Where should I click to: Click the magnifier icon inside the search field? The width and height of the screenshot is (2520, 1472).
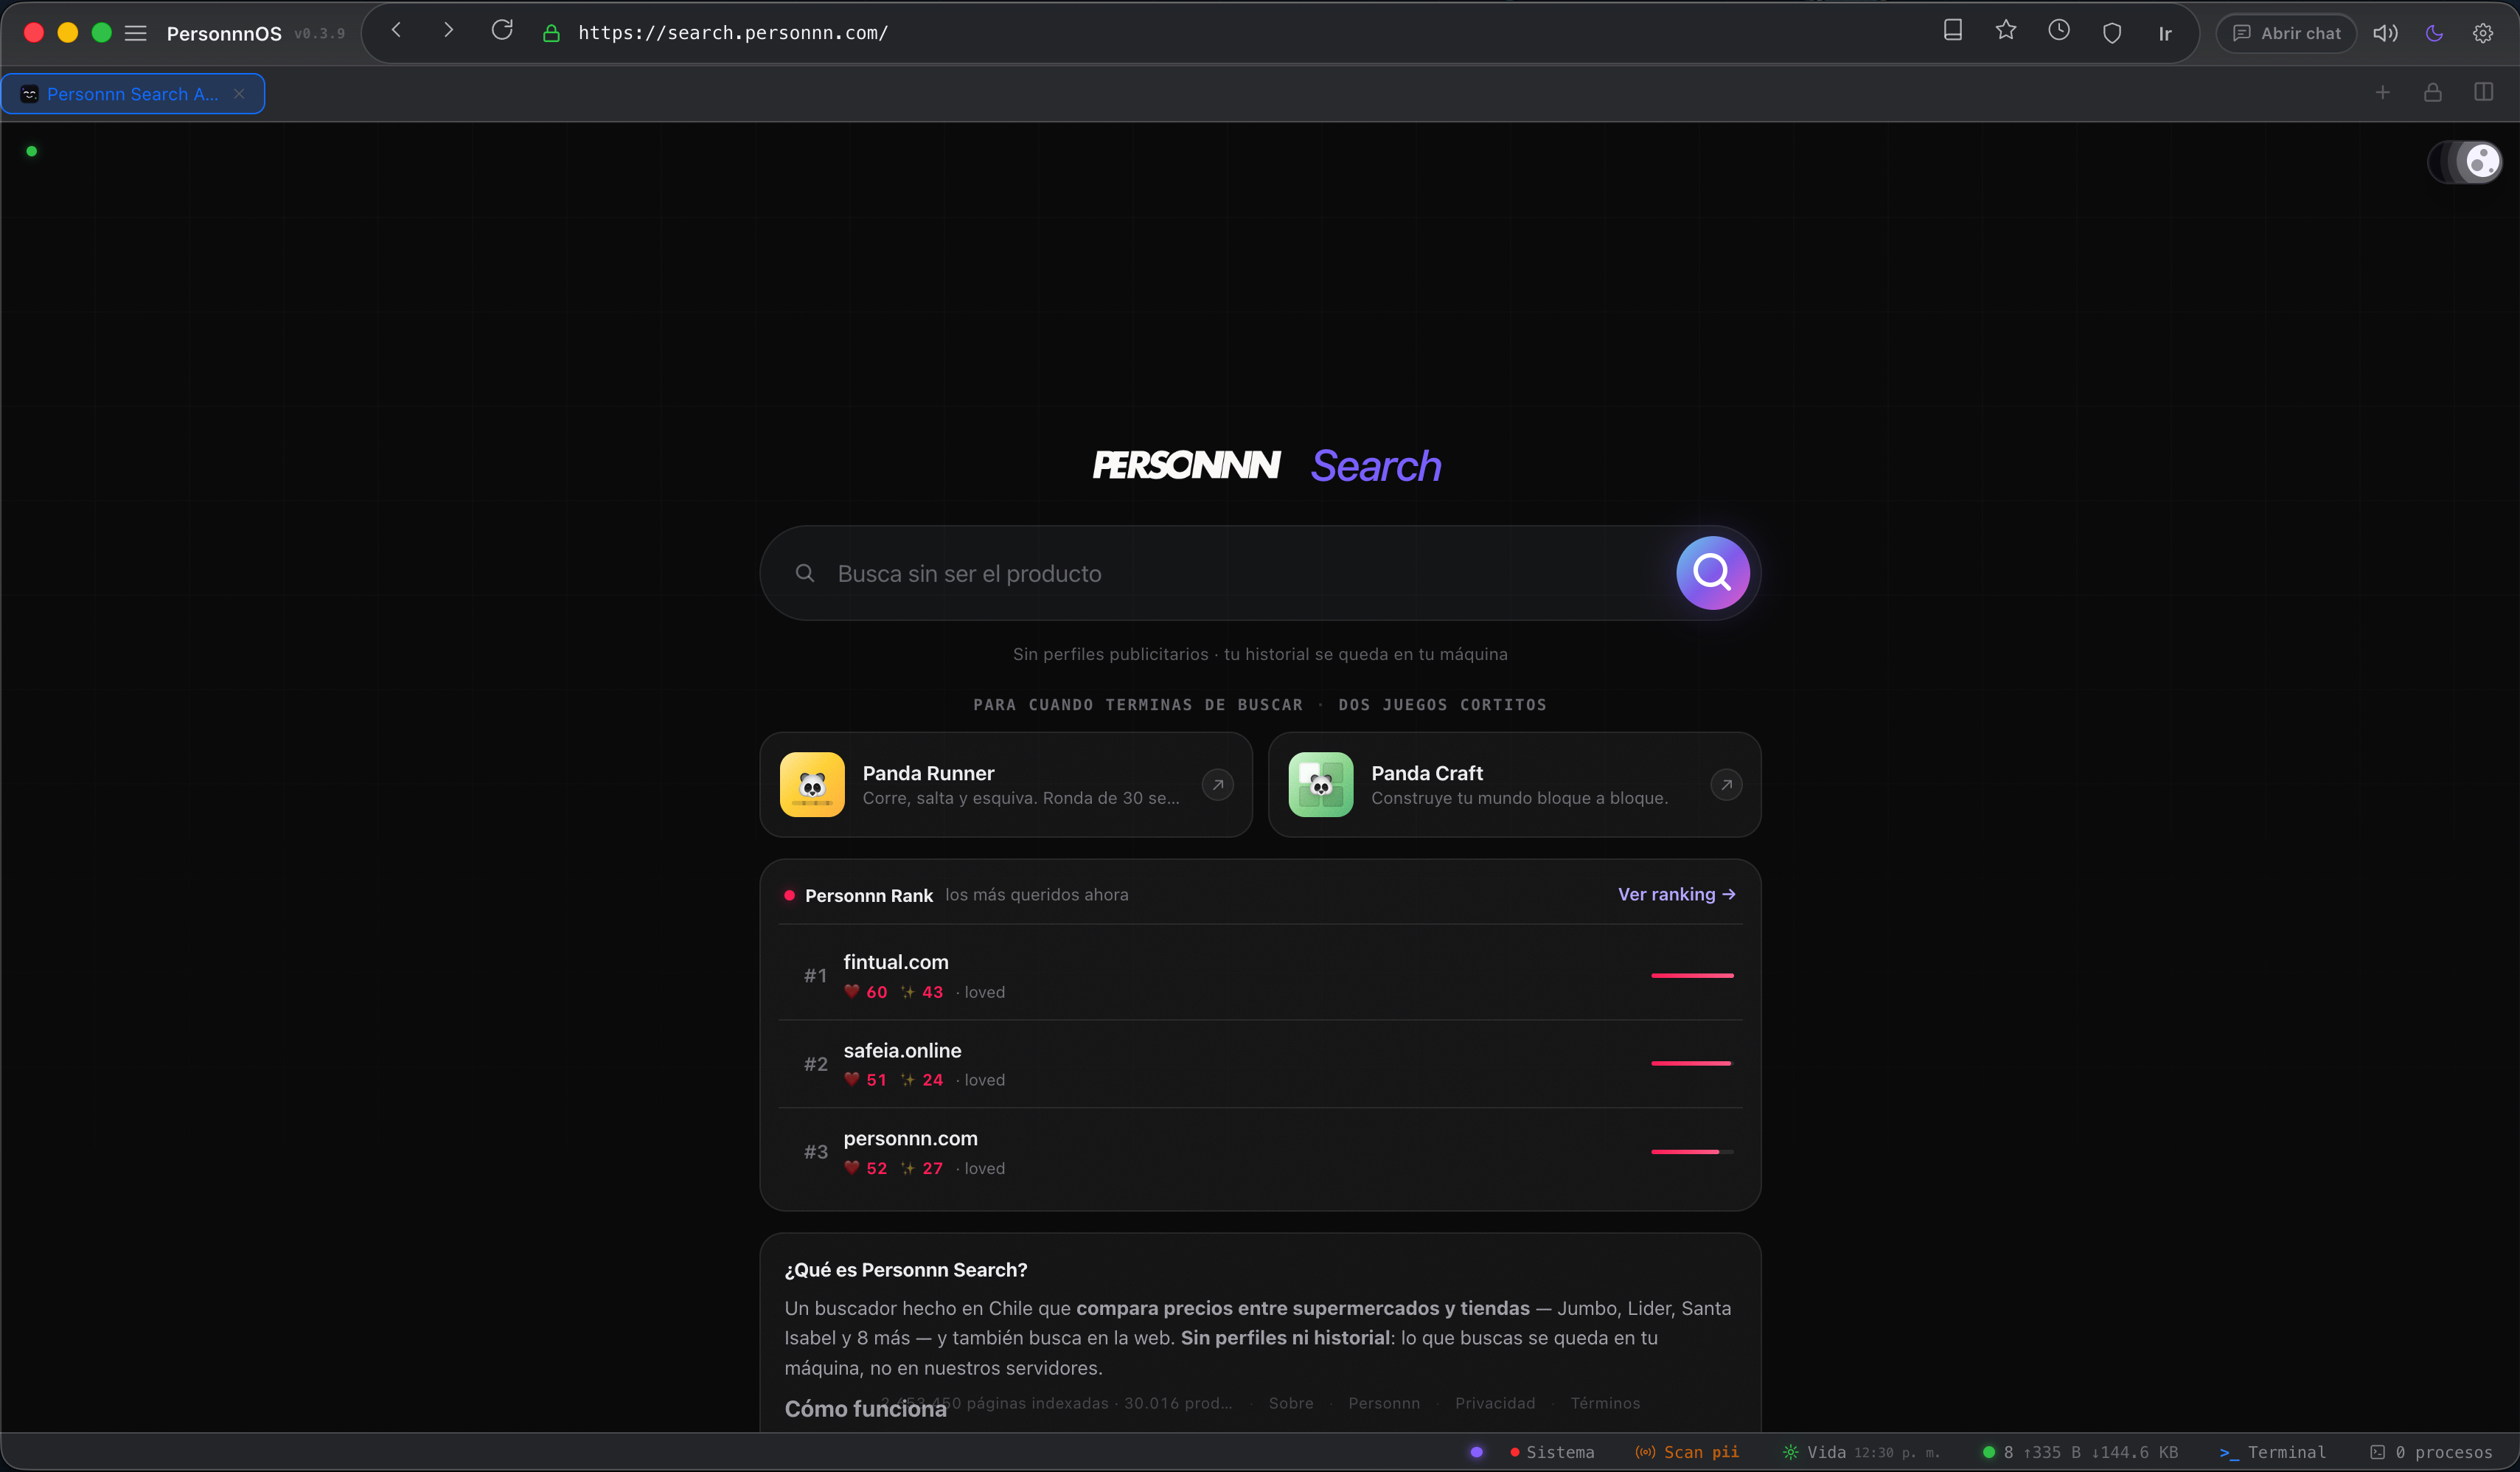click(804, 573)
